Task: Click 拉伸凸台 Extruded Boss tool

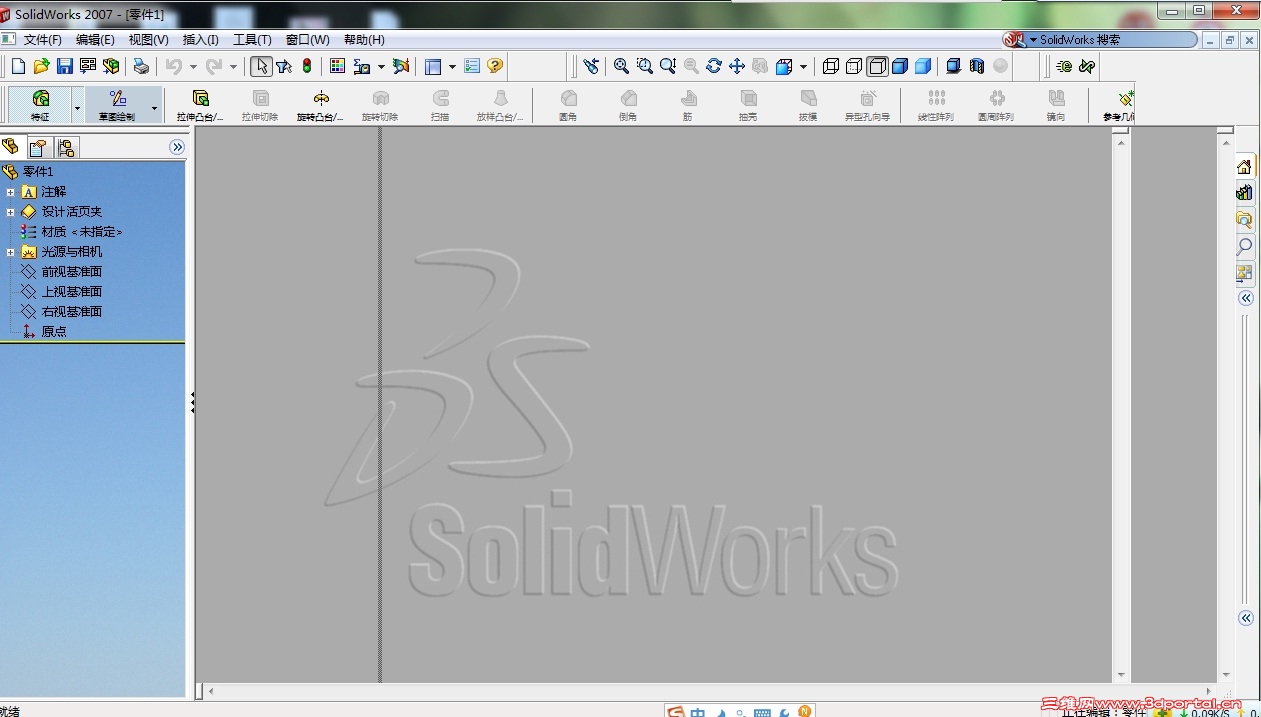Action: tap(200, 104)
